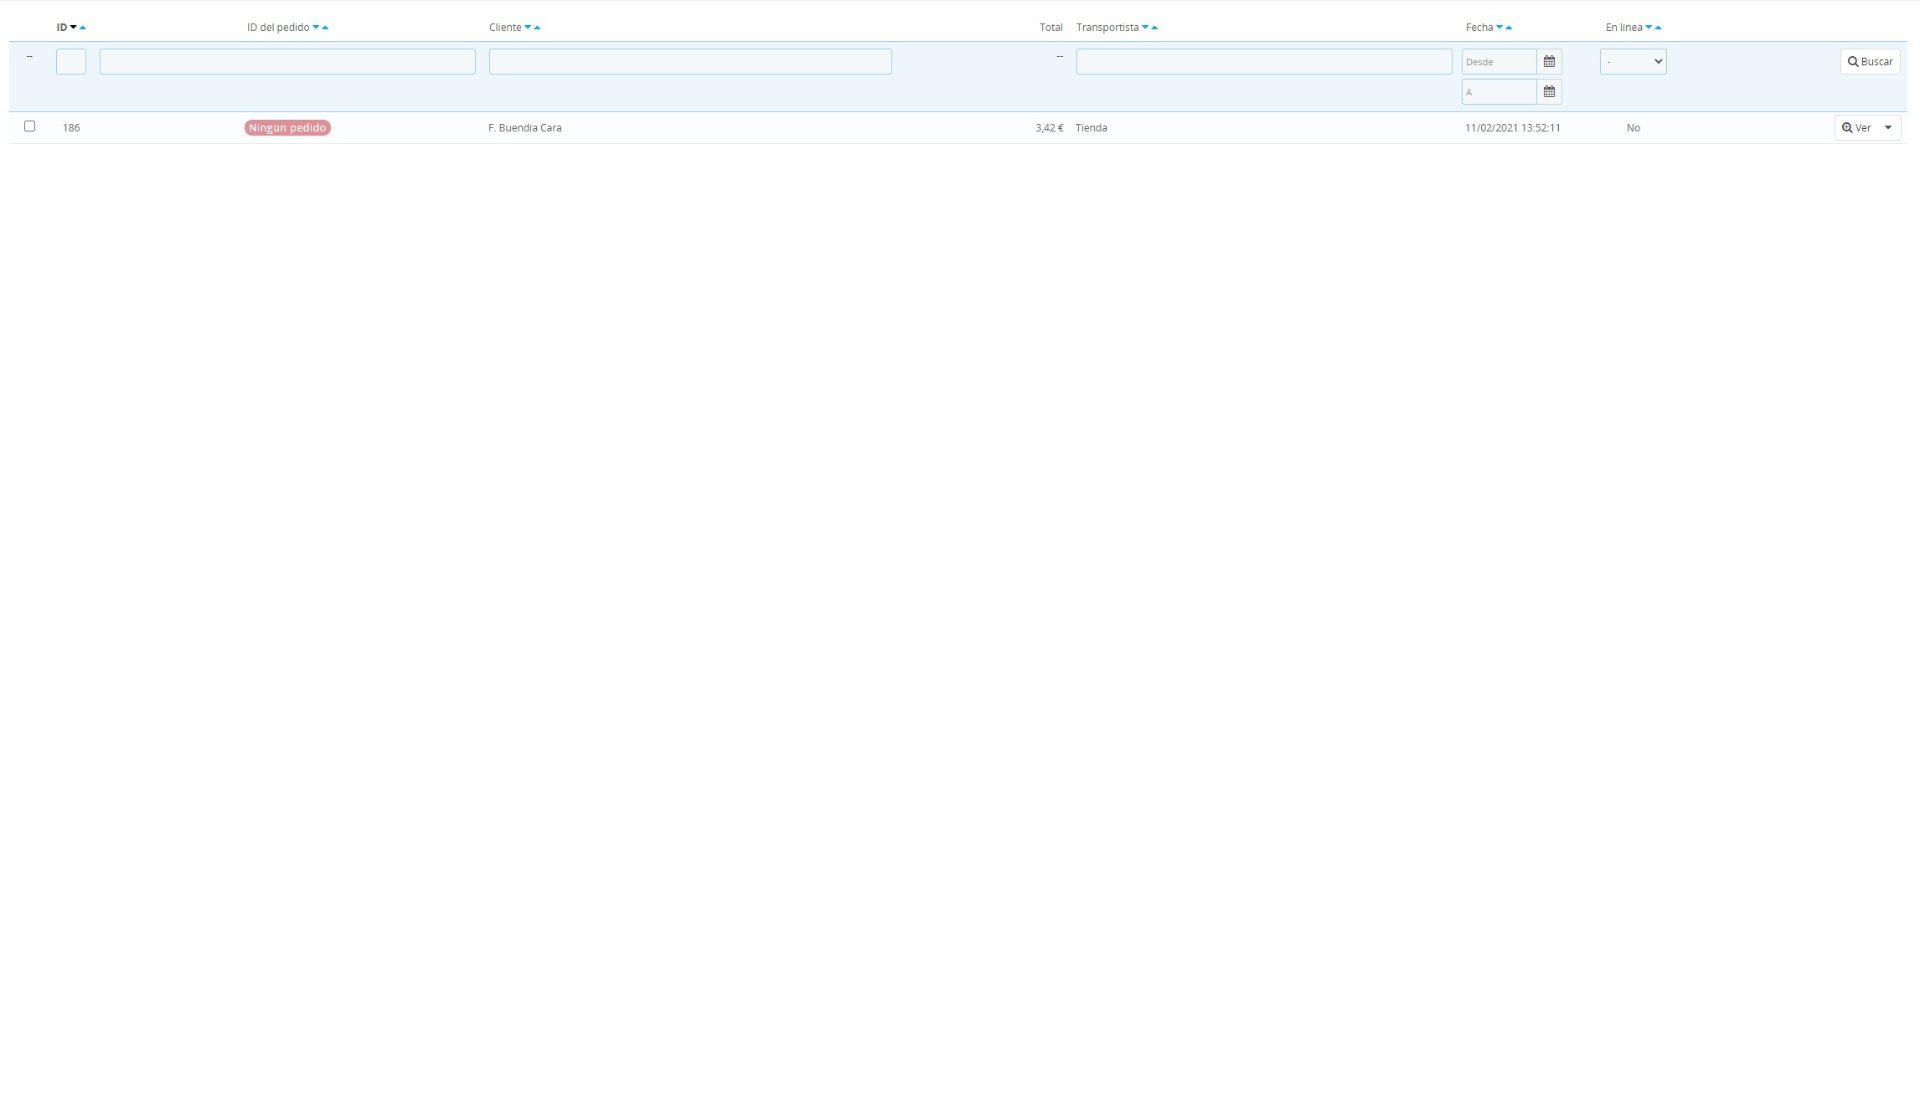View cart 186 with Ver button
Viewport: 1920px width, 1117px height.
point(1857,128)
